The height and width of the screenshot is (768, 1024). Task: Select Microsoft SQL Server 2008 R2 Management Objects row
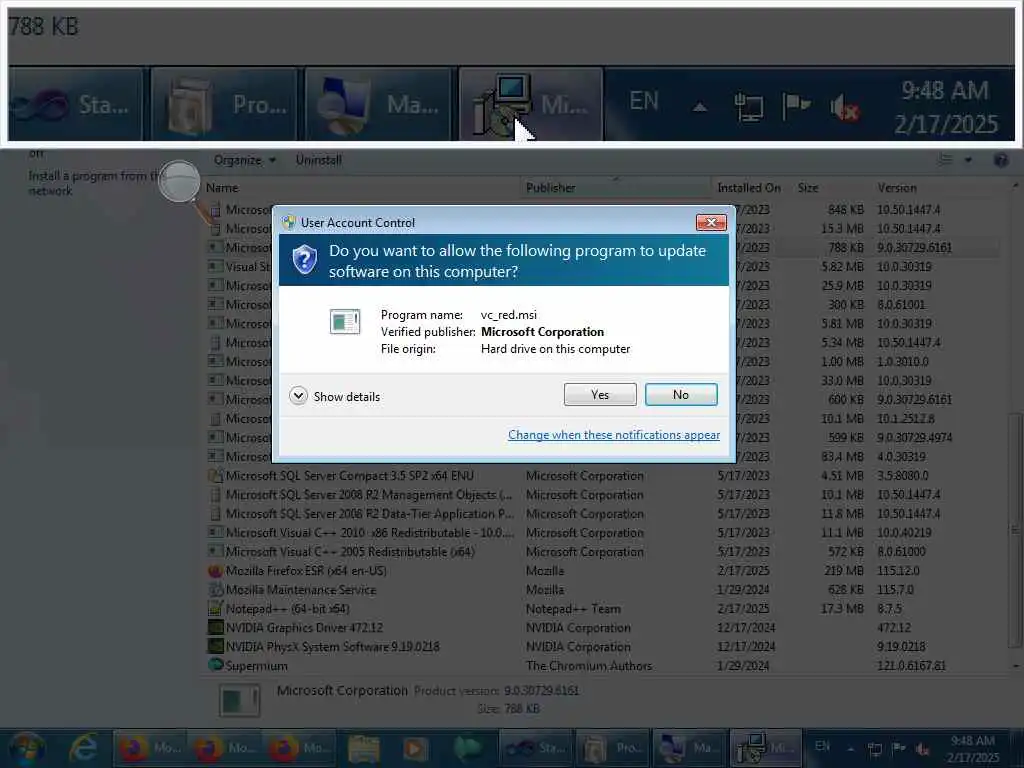[601, 495]
